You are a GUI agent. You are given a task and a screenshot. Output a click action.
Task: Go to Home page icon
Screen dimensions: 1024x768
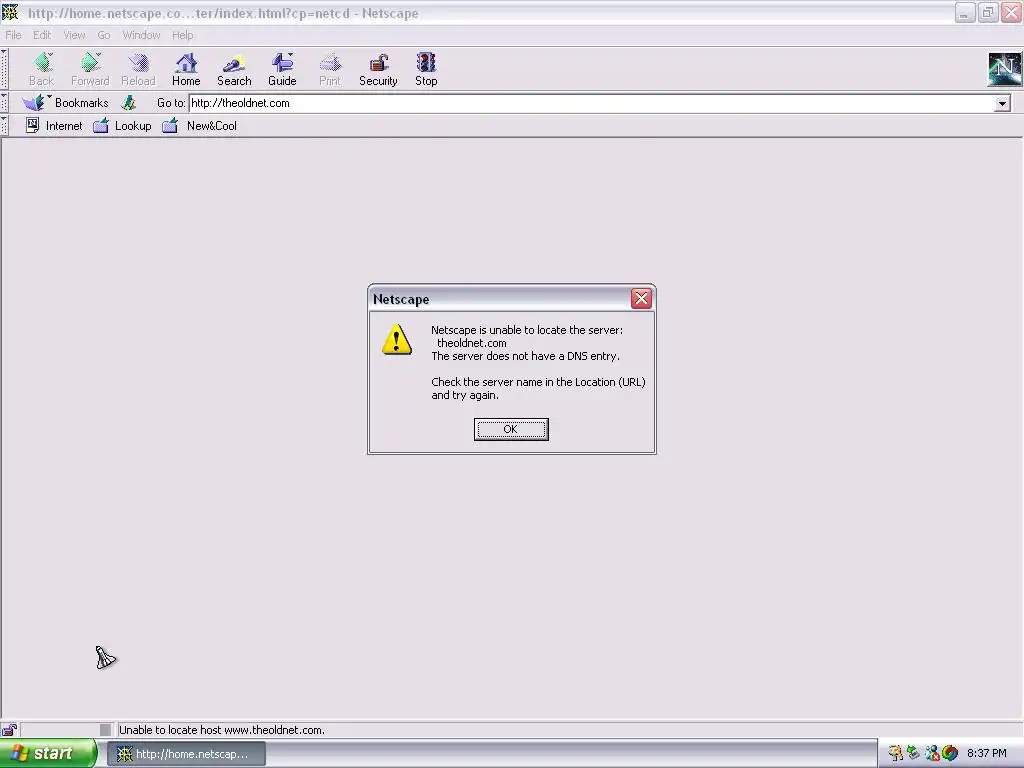186,69
